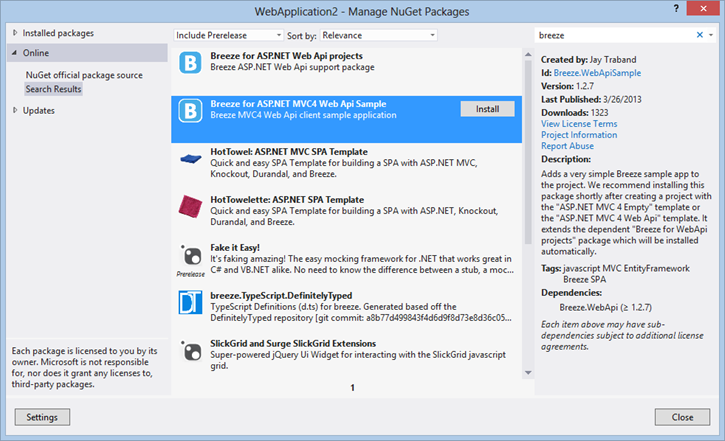Click Created by Jay Traband text
The width and height of the screenshot is (725, 441).
click(589, 60)
